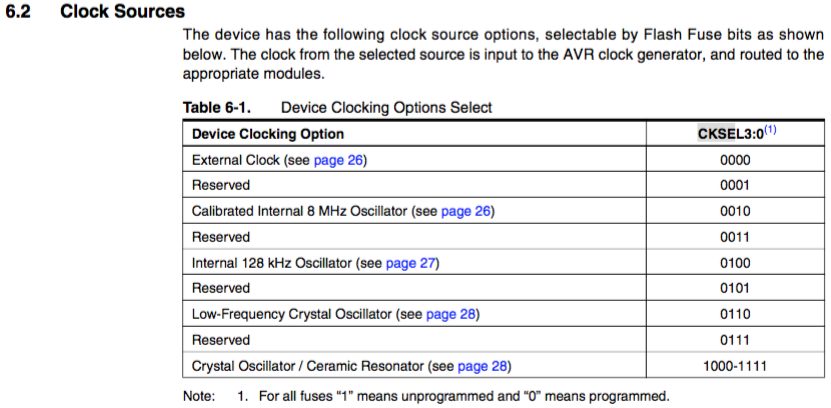831x408 pixels.
Task: Click the Device Clocking Options Select caption
Action: tap(386, 108)
